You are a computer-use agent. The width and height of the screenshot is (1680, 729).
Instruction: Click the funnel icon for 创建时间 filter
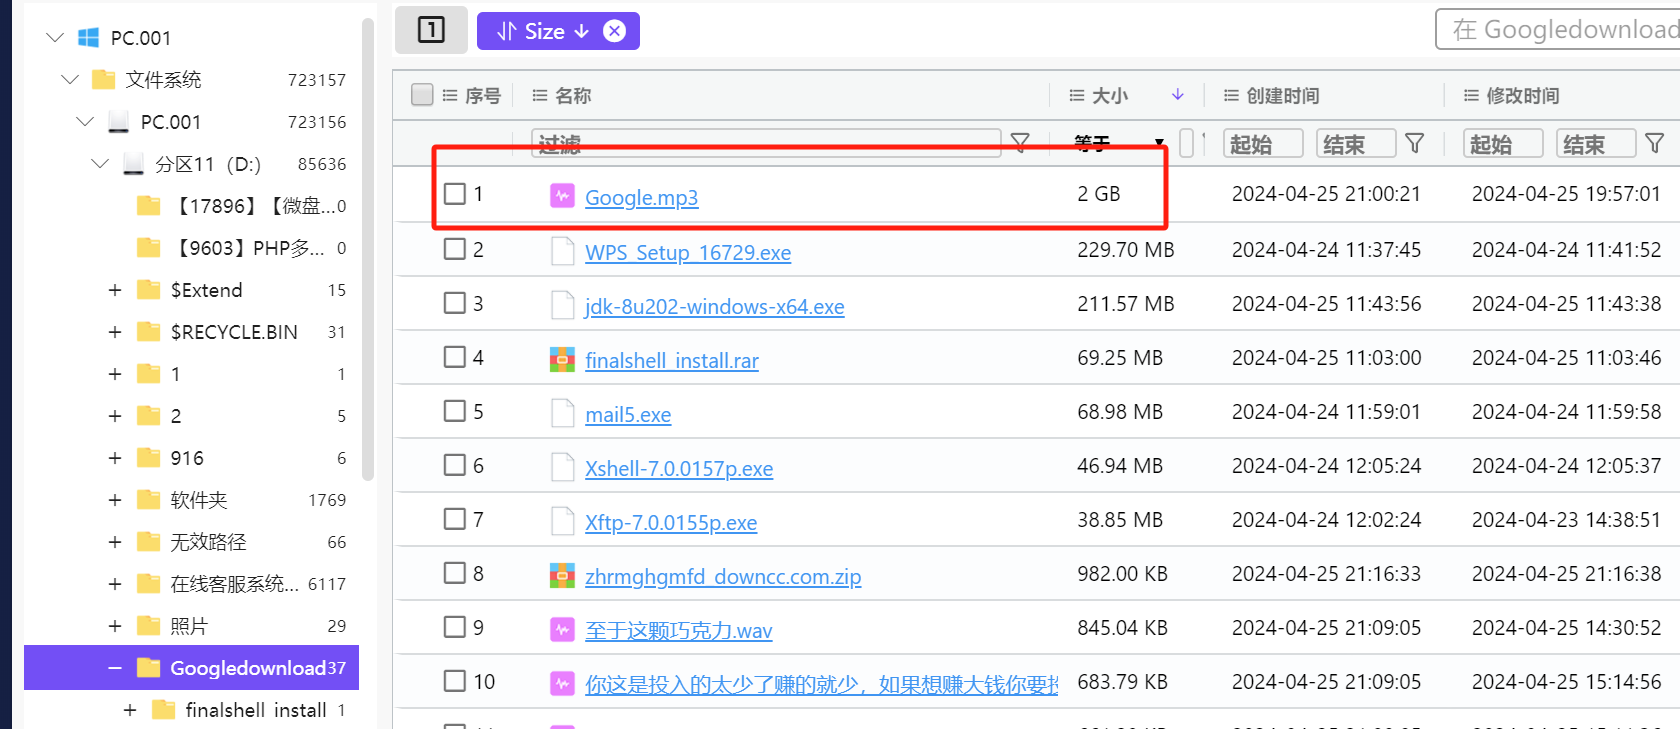point(1414,144)
